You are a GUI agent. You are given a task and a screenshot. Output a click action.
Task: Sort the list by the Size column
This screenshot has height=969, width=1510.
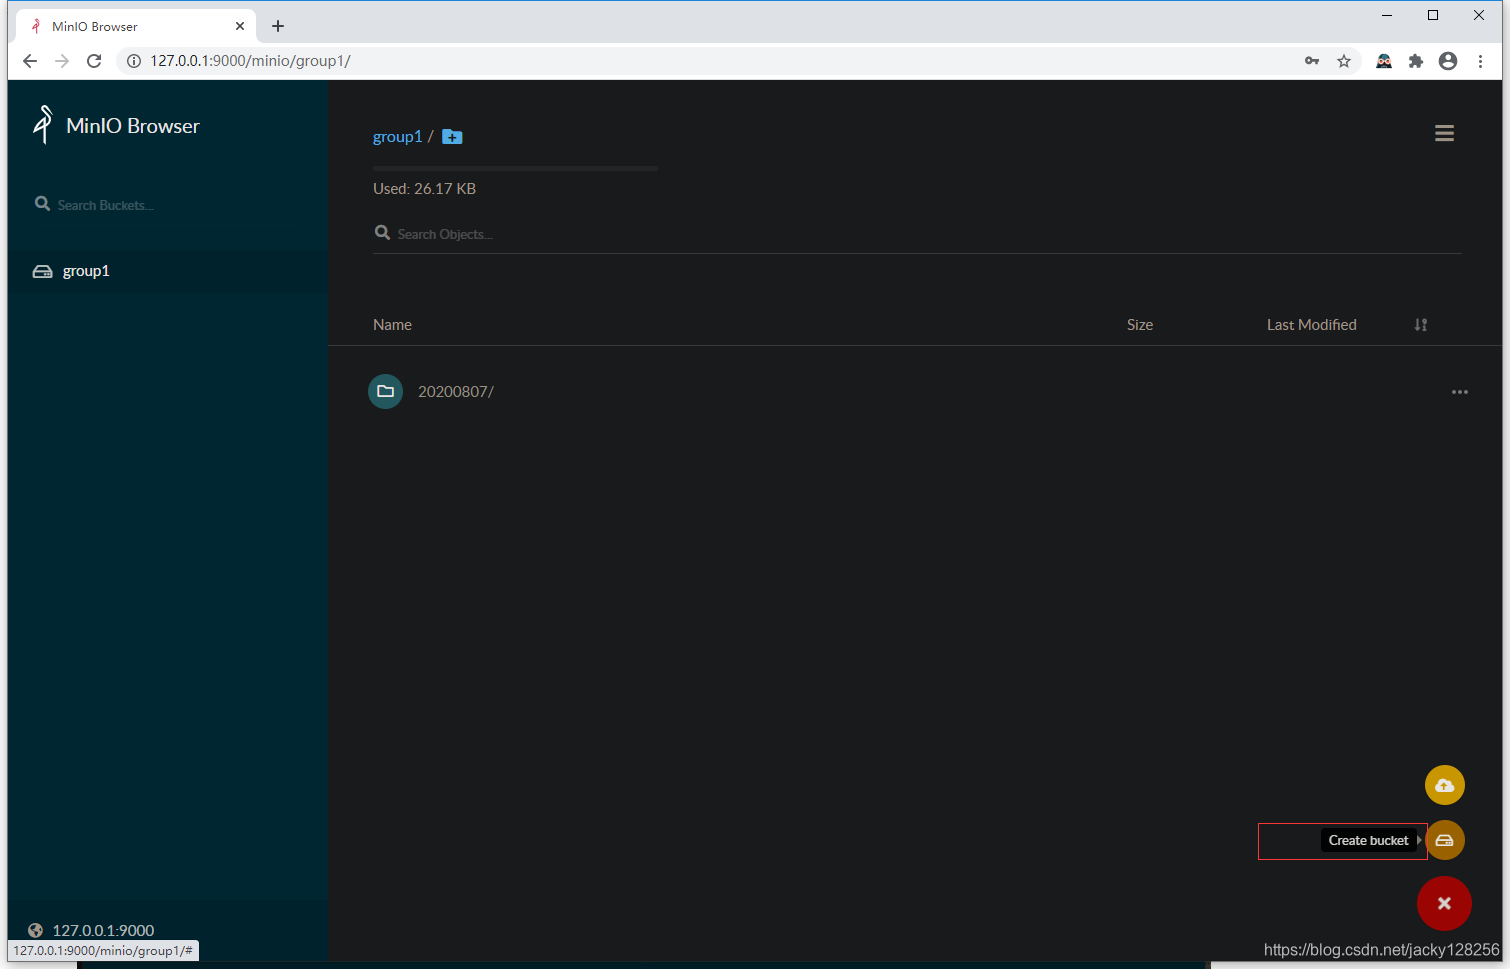1140,325
